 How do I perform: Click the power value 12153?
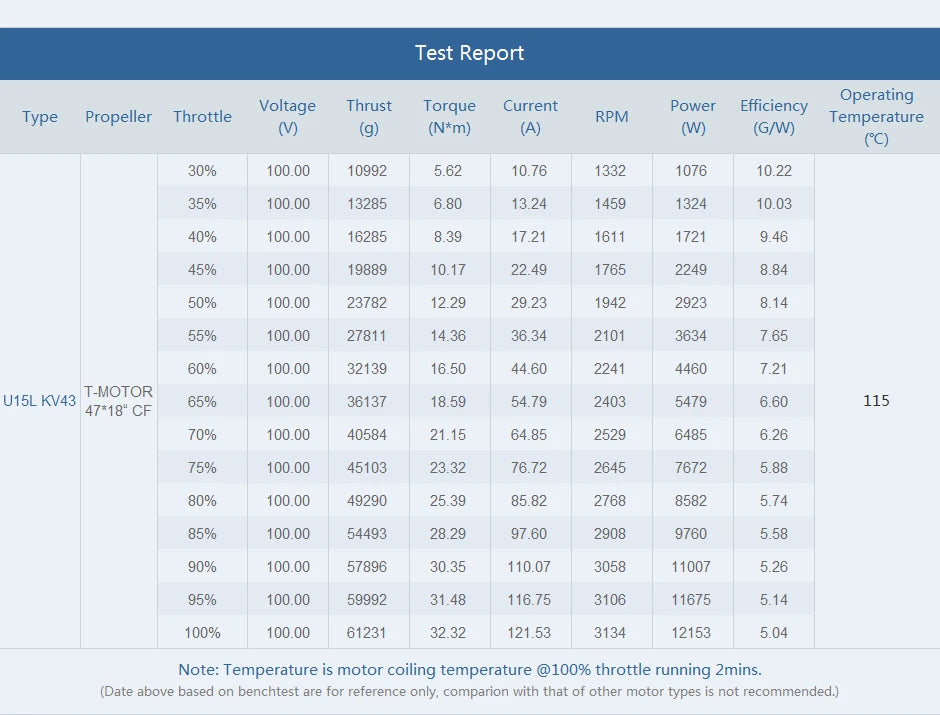pos(691,632)
